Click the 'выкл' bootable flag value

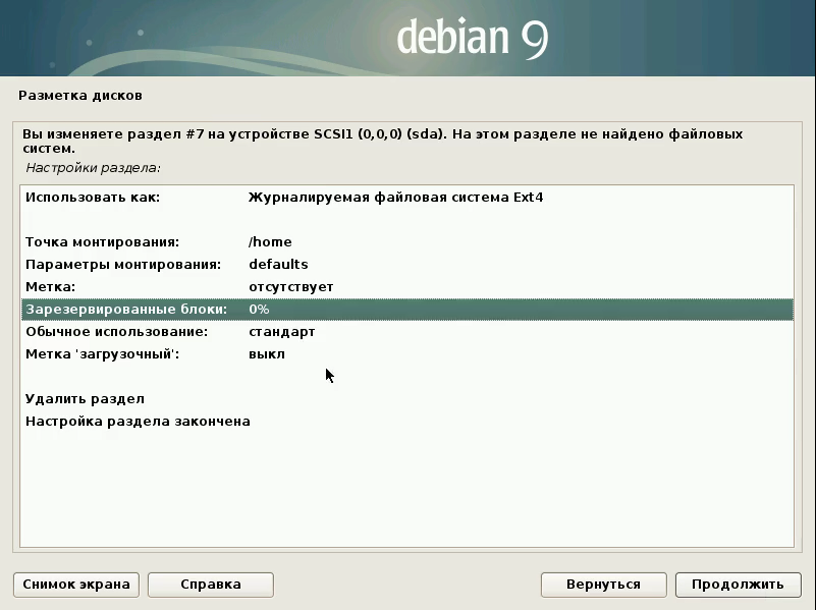coord(266,354)
